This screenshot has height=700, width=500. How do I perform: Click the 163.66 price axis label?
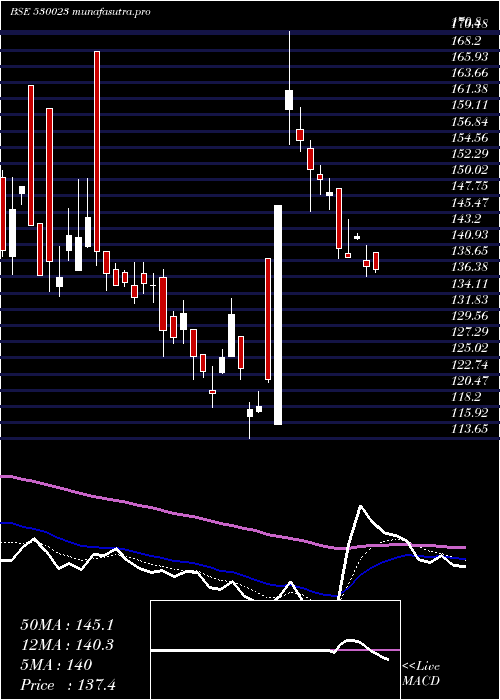coord(470,73)
